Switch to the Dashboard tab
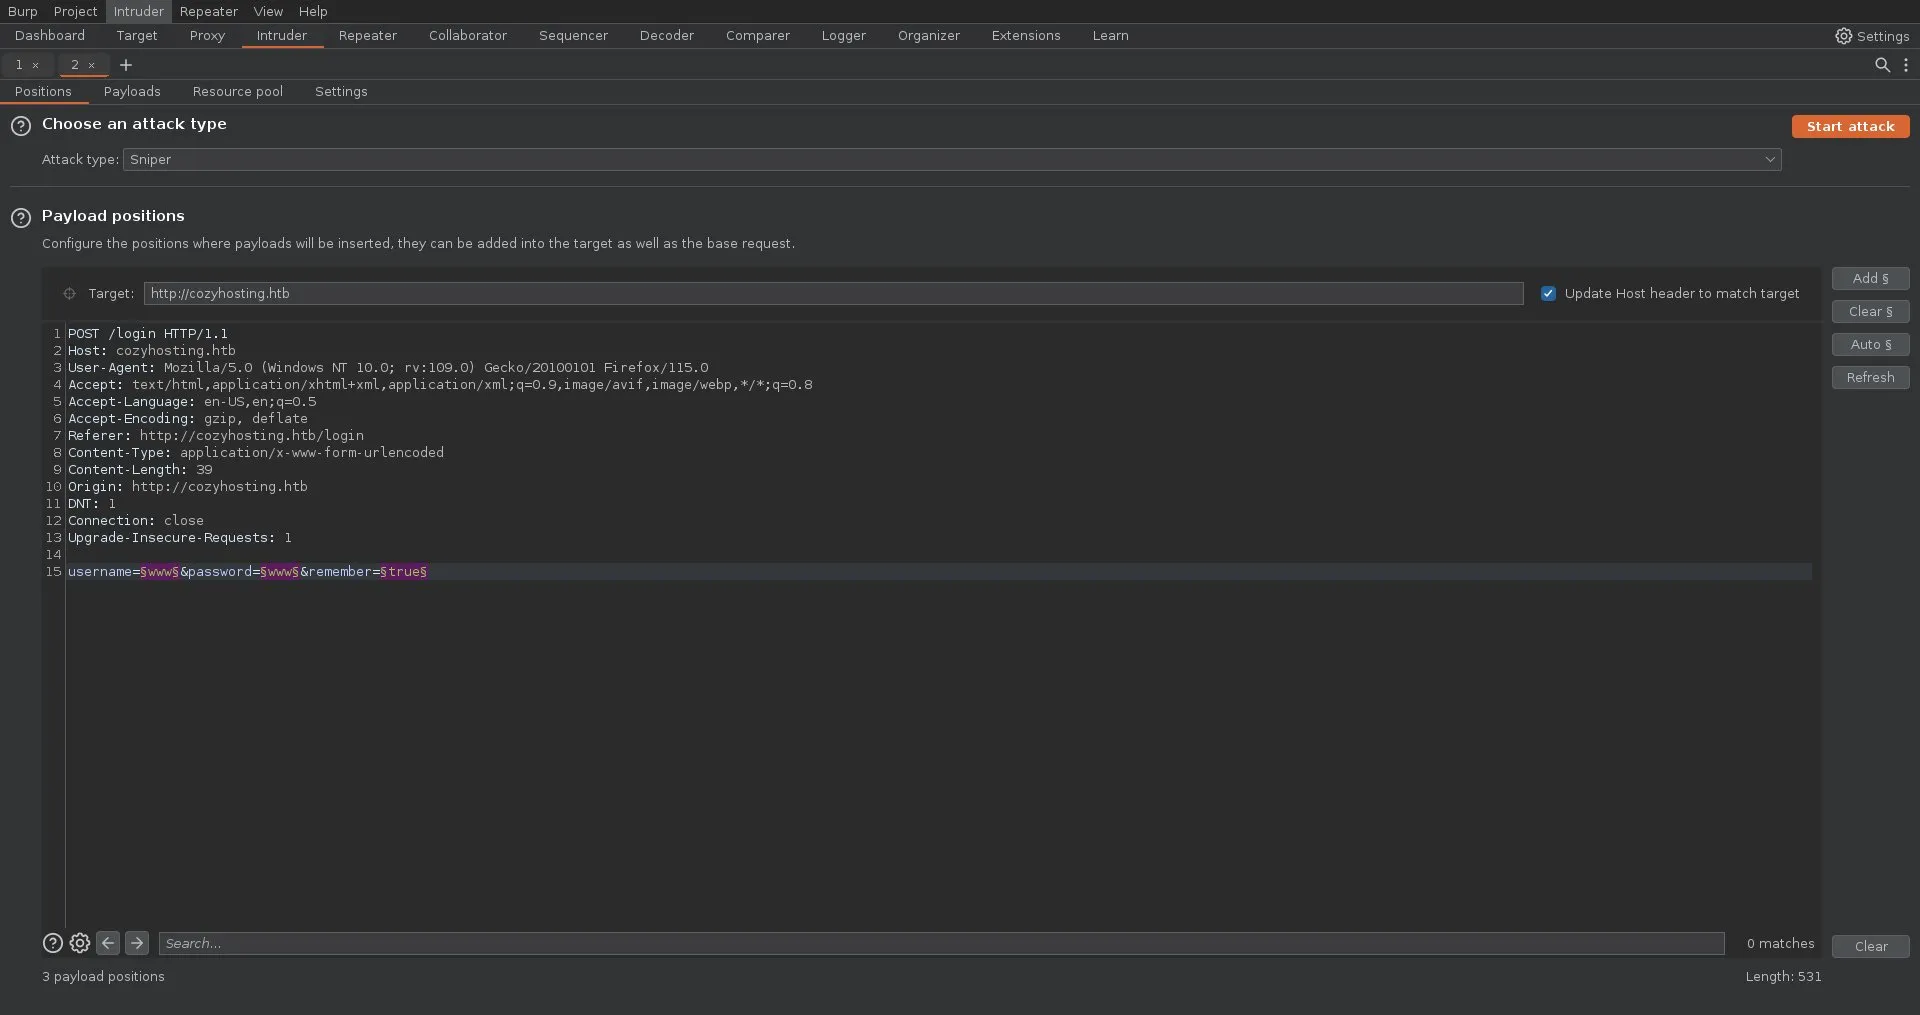The width and height of the screenshot is (1920, 1015). point(50,36)
